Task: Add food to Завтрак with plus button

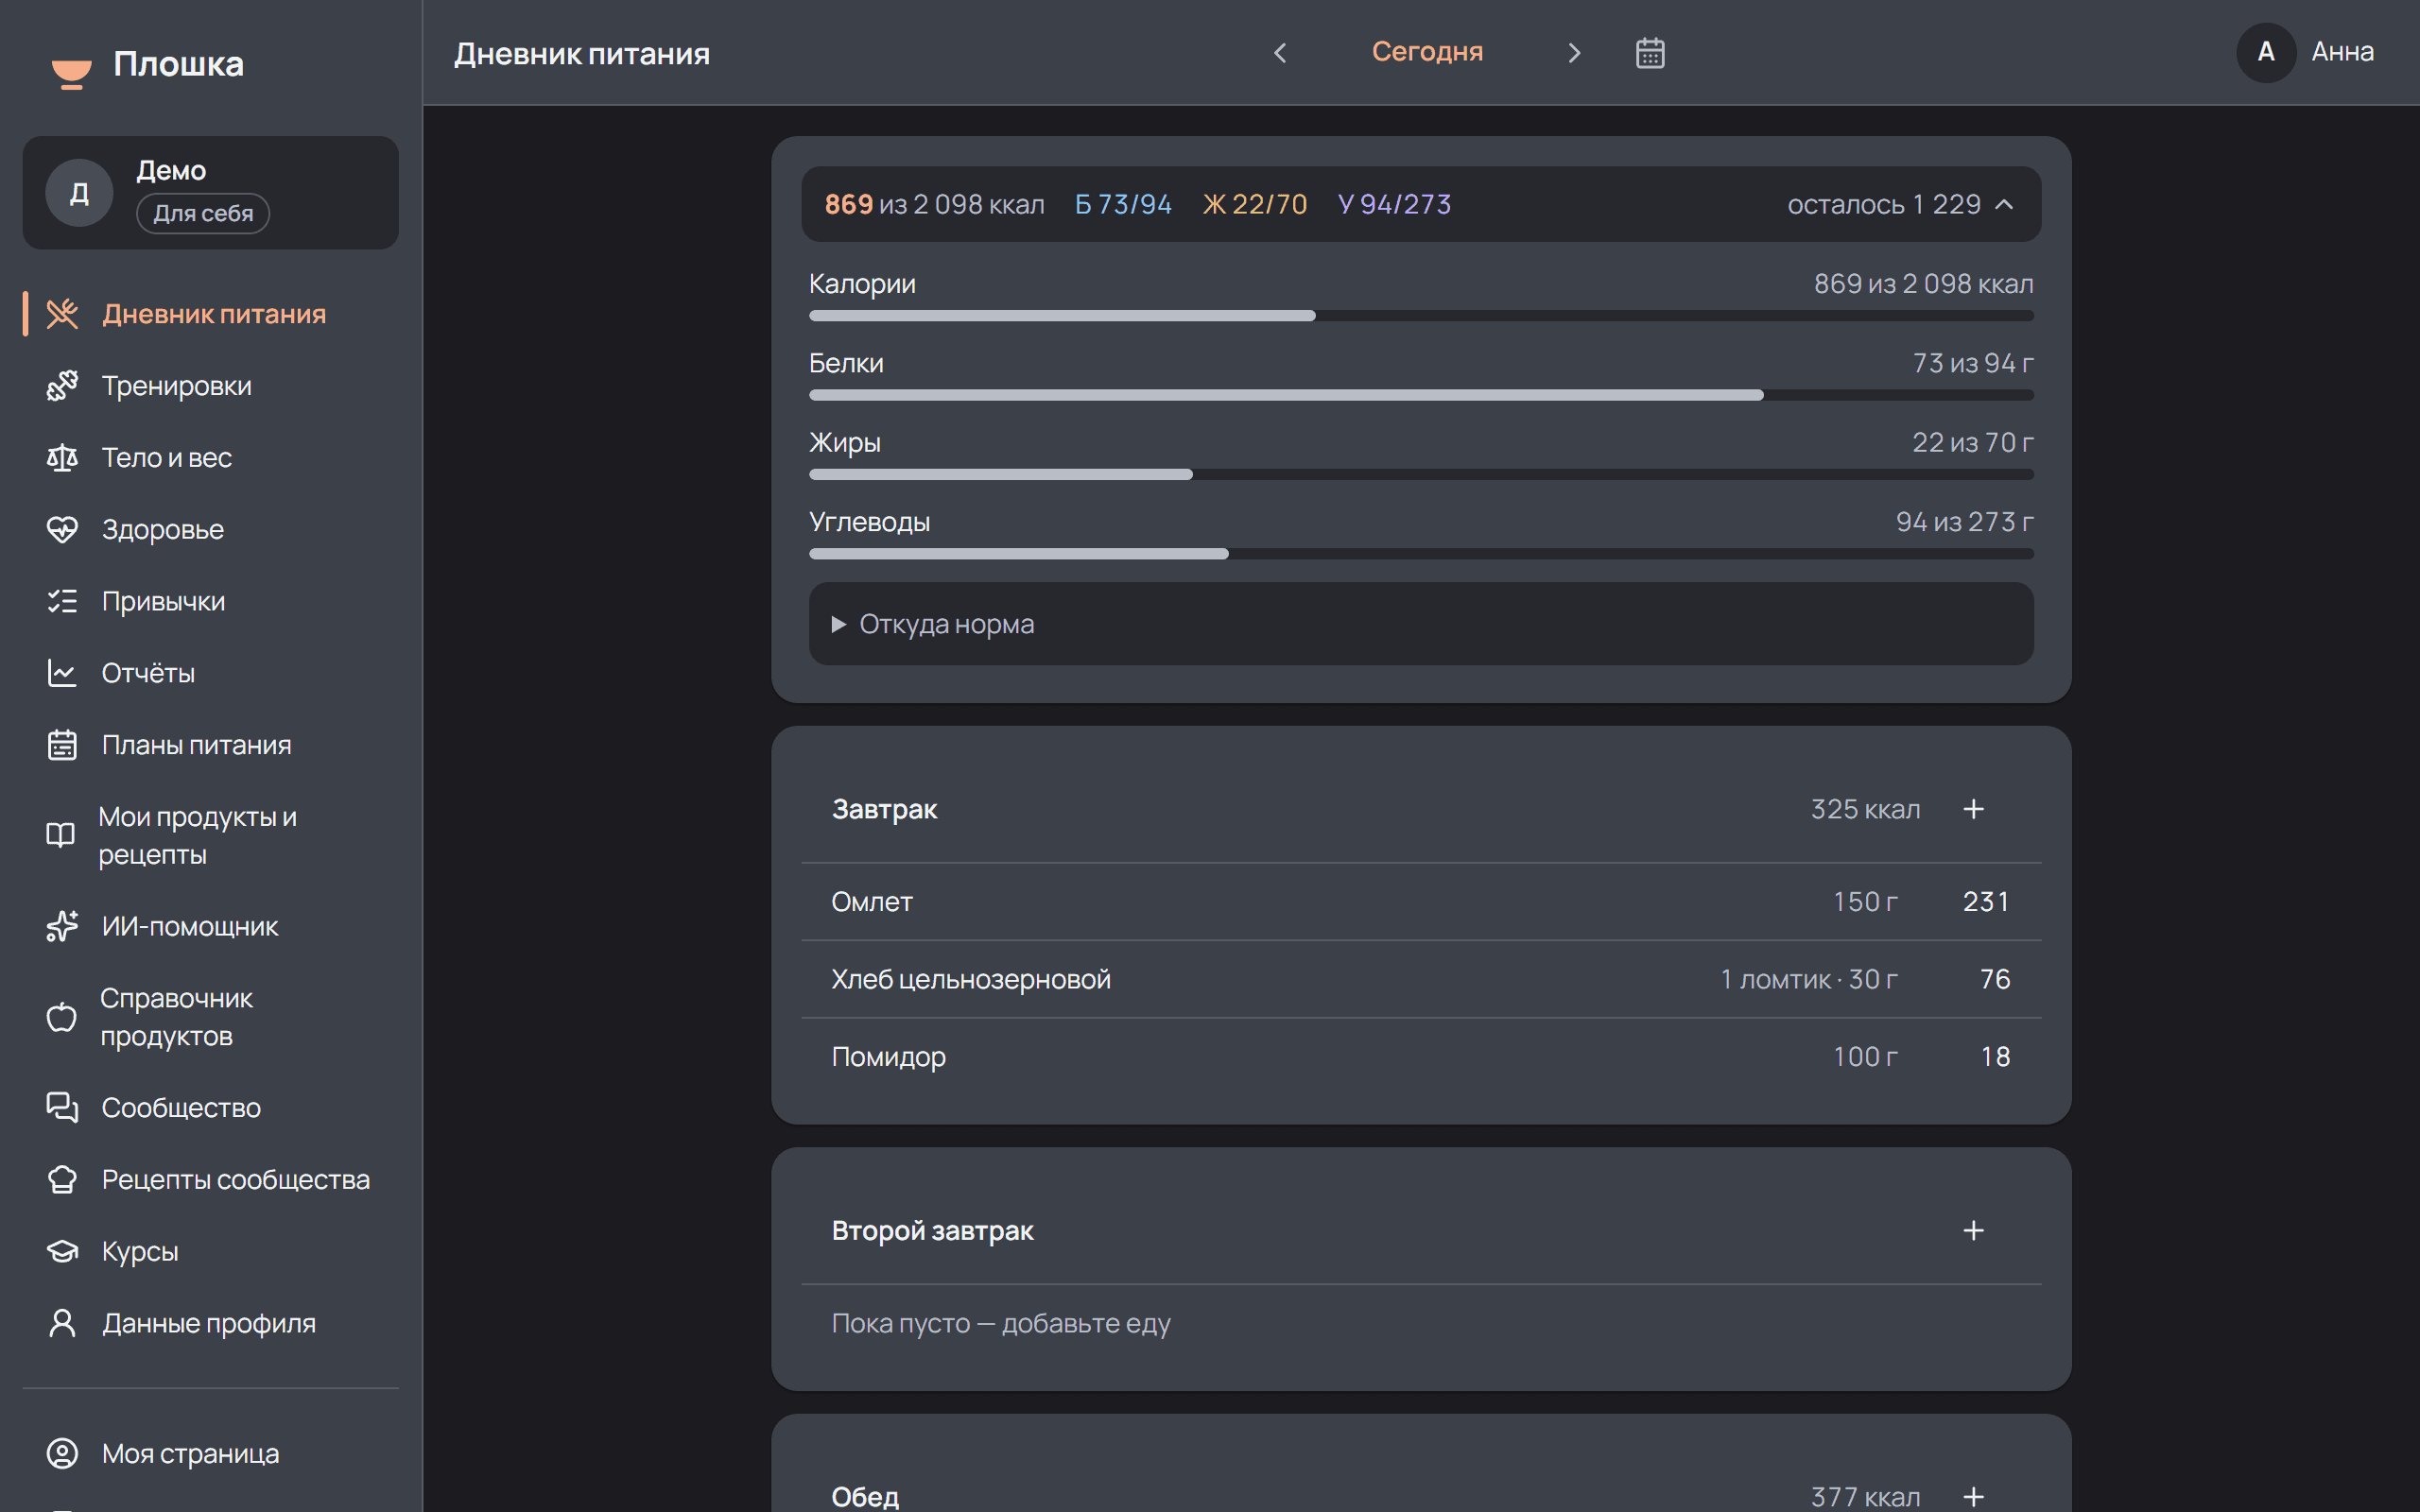Action: pyautogui.click(x=1973, y=809)
